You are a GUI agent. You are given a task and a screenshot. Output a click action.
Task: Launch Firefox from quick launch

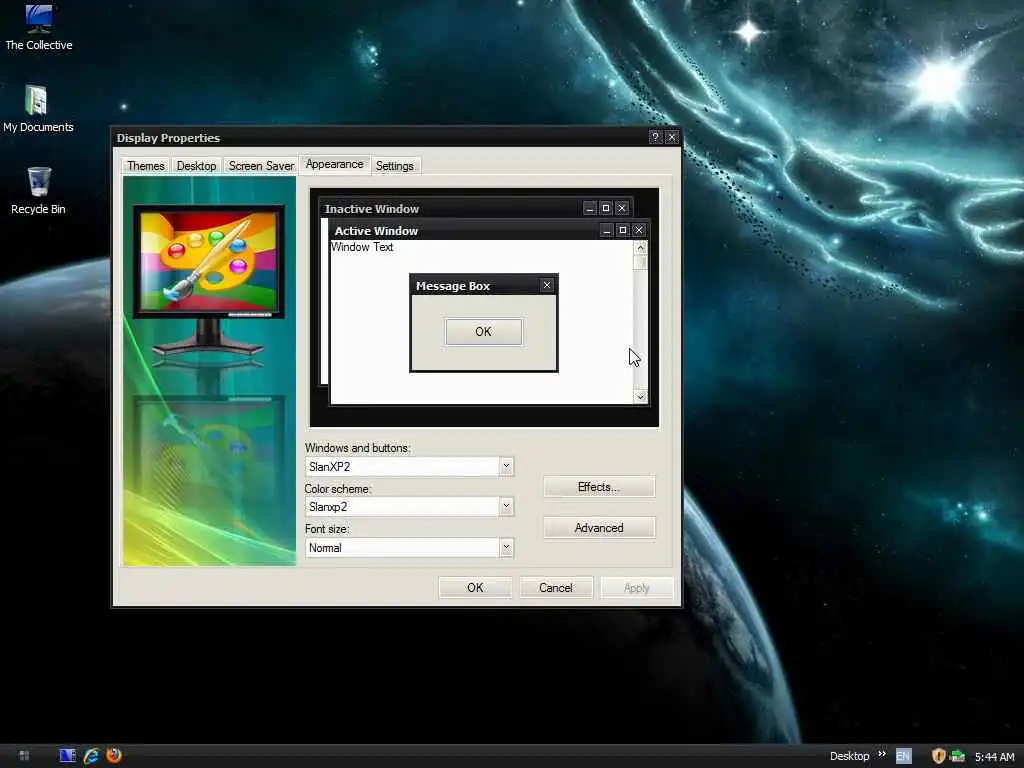[114, 756]
